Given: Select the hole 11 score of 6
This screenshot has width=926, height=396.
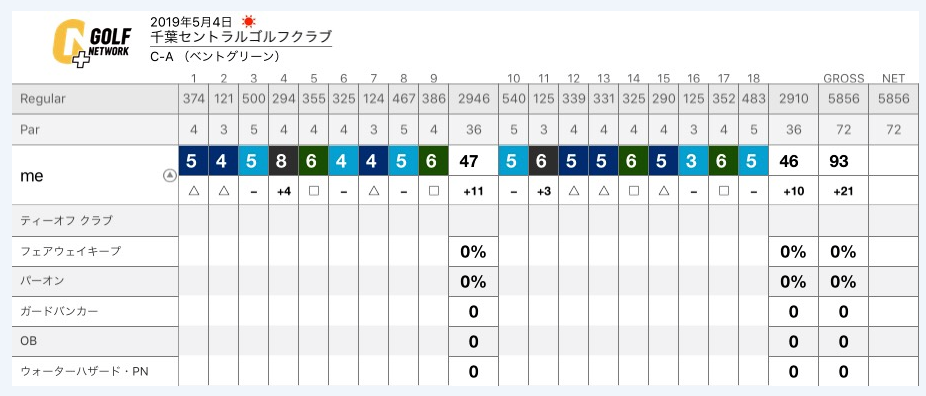Looking at the screenshot, I should tap(543, 161).
